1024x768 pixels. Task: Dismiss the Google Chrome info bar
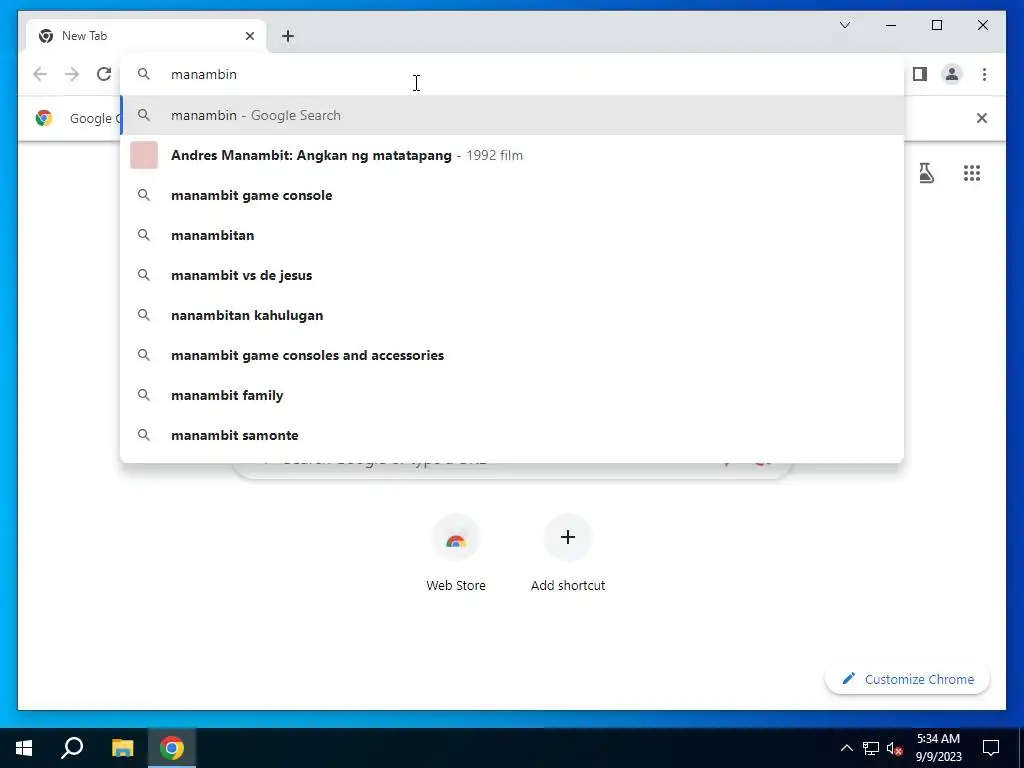click(982, 118)
